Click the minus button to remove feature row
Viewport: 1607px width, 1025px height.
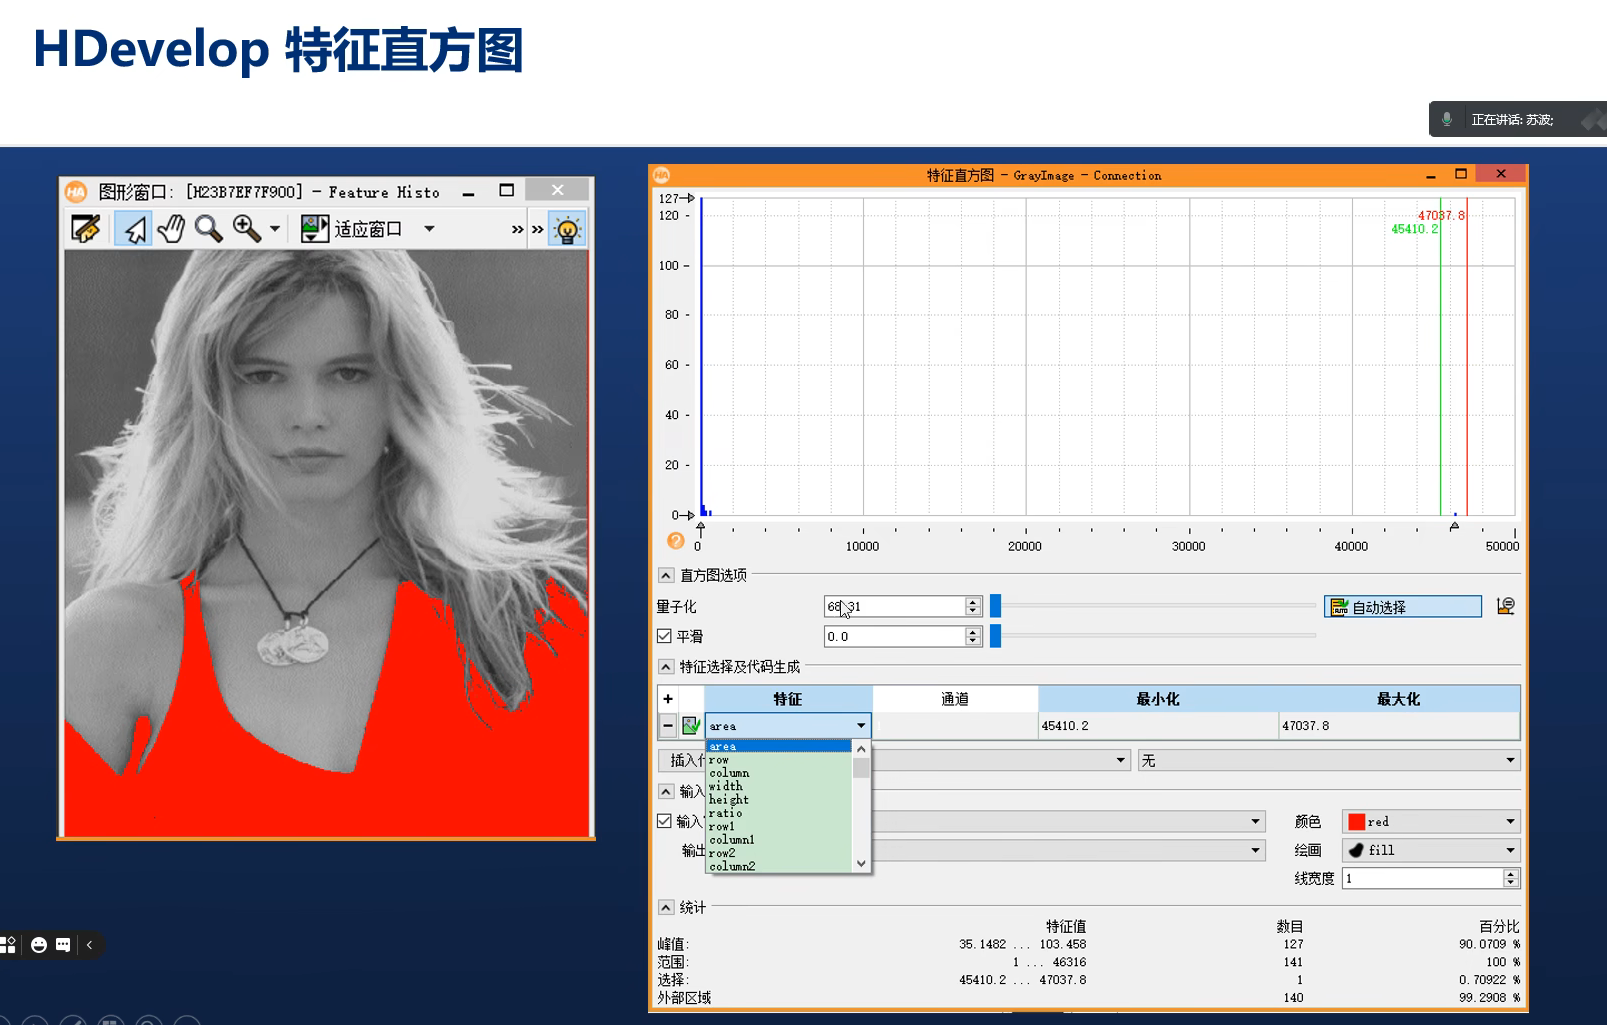[667, 723]
